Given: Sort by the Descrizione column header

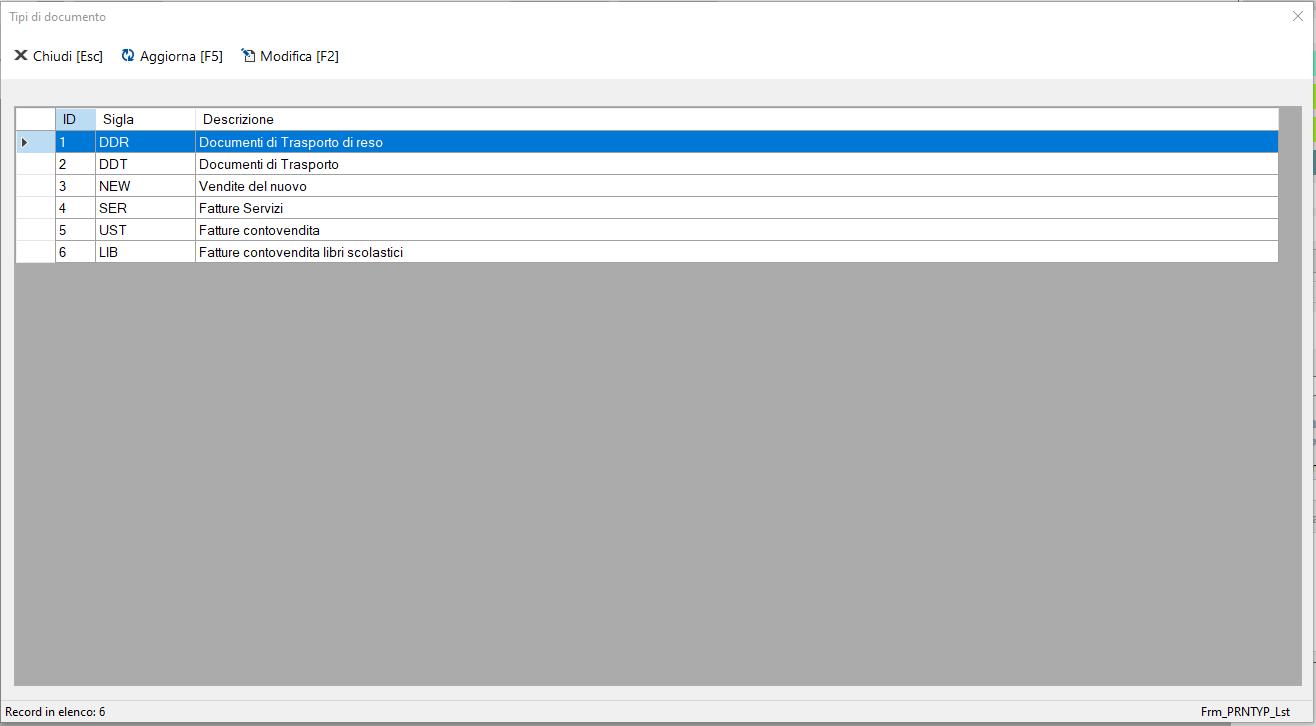Looking at the screenshot, I should click(737, 119).
